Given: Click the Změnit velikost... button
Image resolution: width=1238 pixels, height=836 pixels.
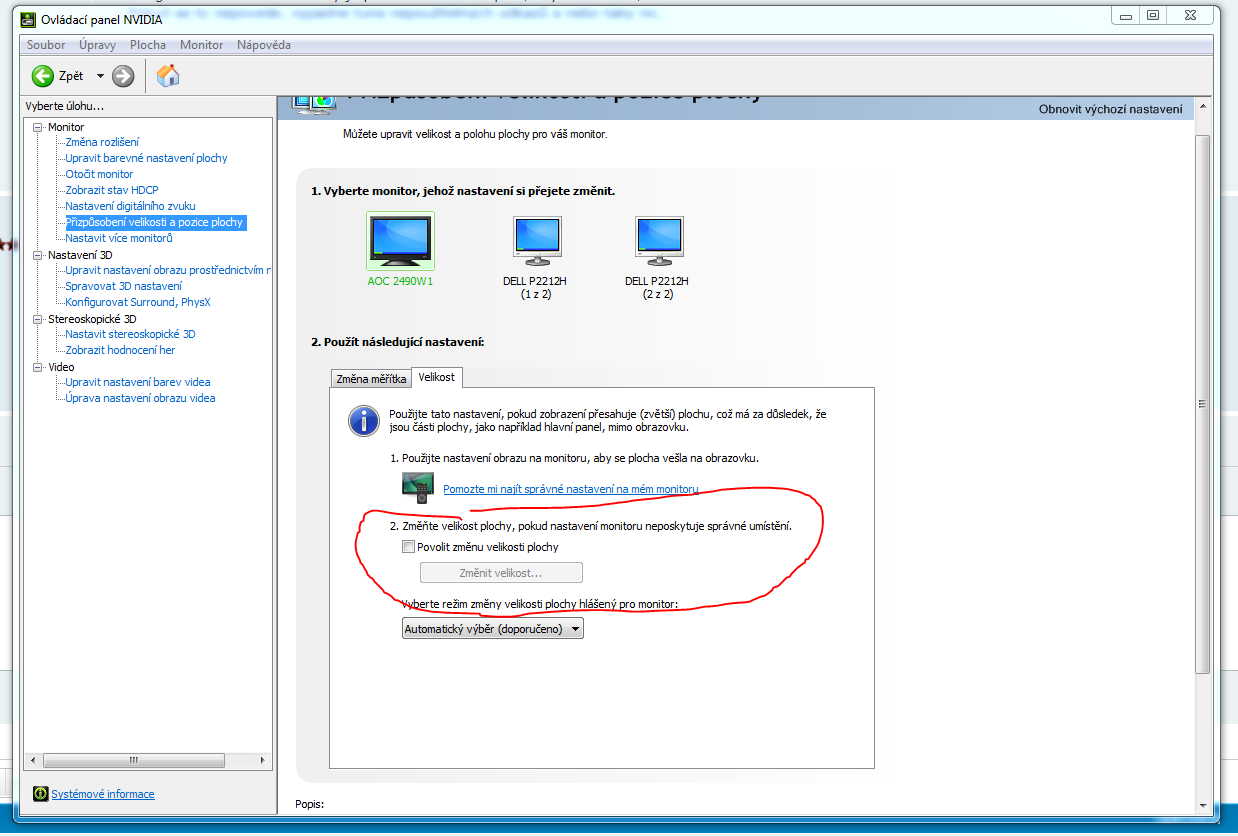Looking at the screenshot, I should pos(501,573).
